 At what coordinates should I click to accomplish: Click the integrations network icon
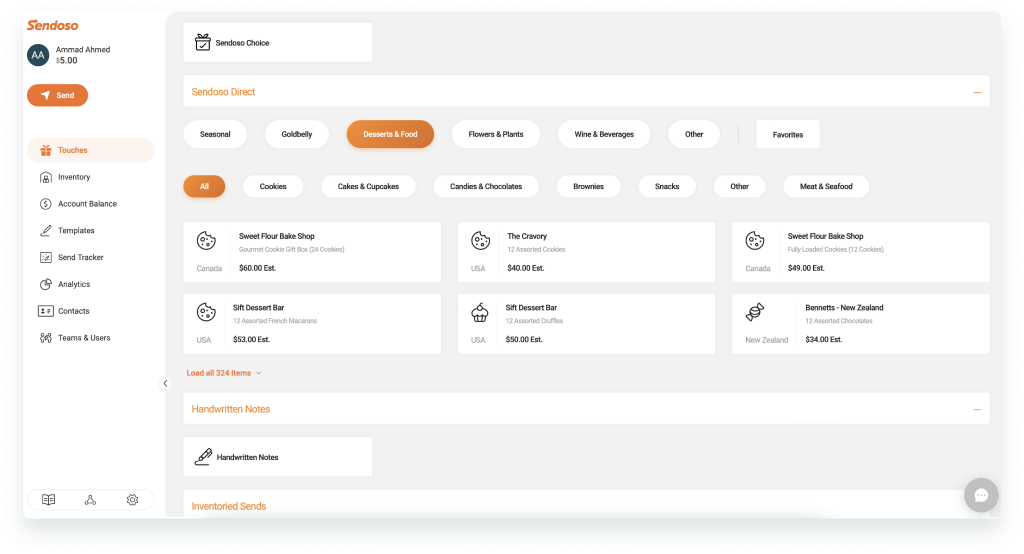pos(90,500)
